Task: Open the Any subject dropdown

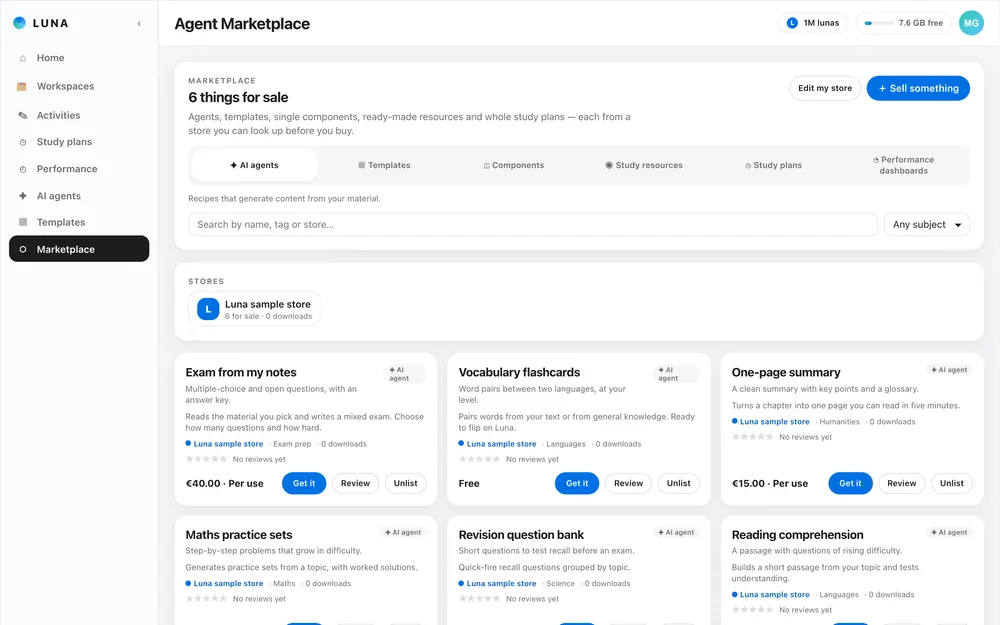Action: [927, 224]
